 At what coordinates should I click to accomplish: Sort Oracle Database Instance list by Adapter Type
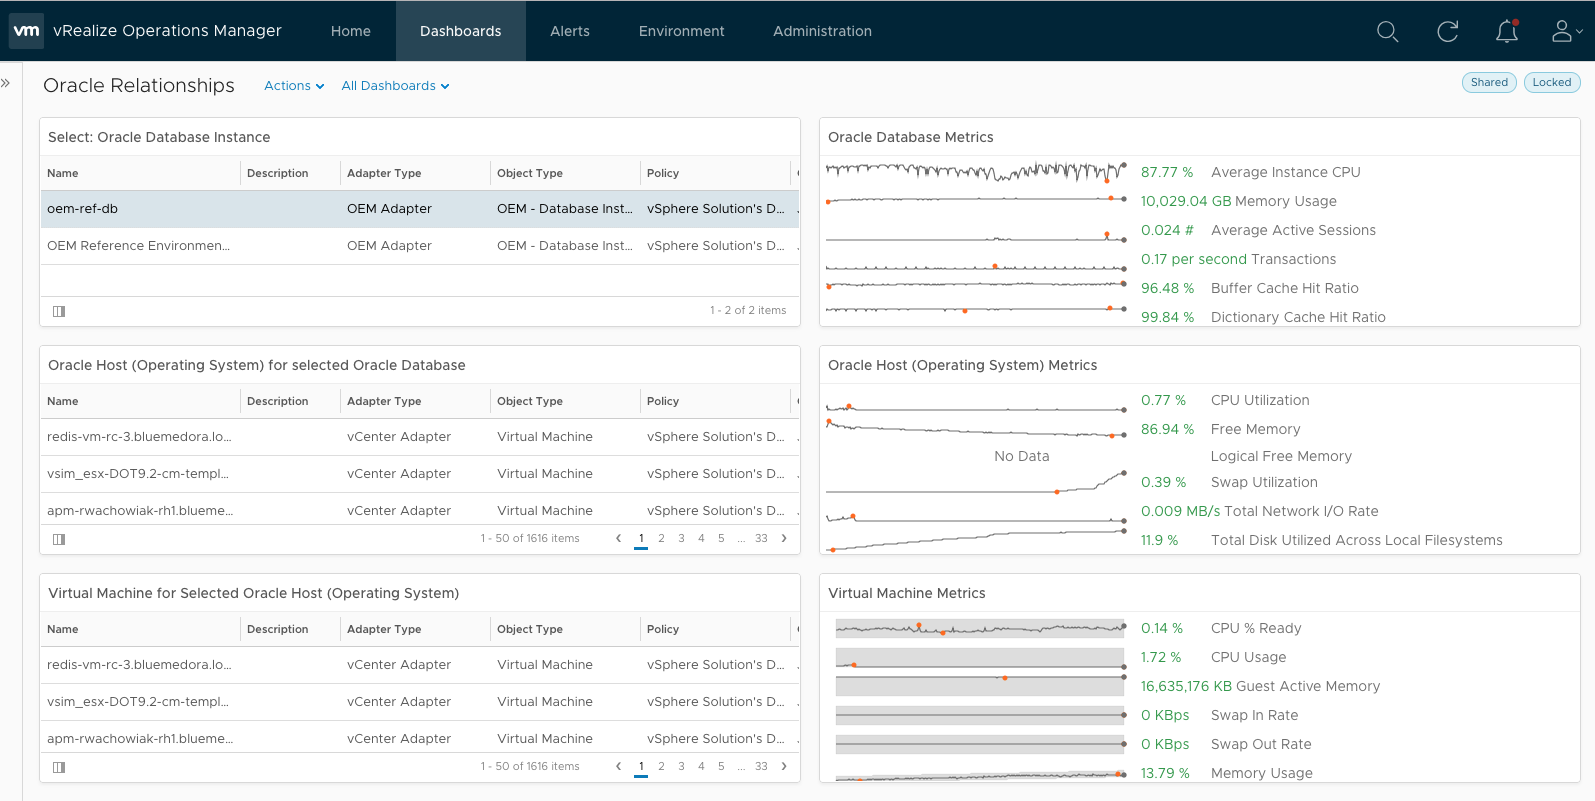[384, 173]
